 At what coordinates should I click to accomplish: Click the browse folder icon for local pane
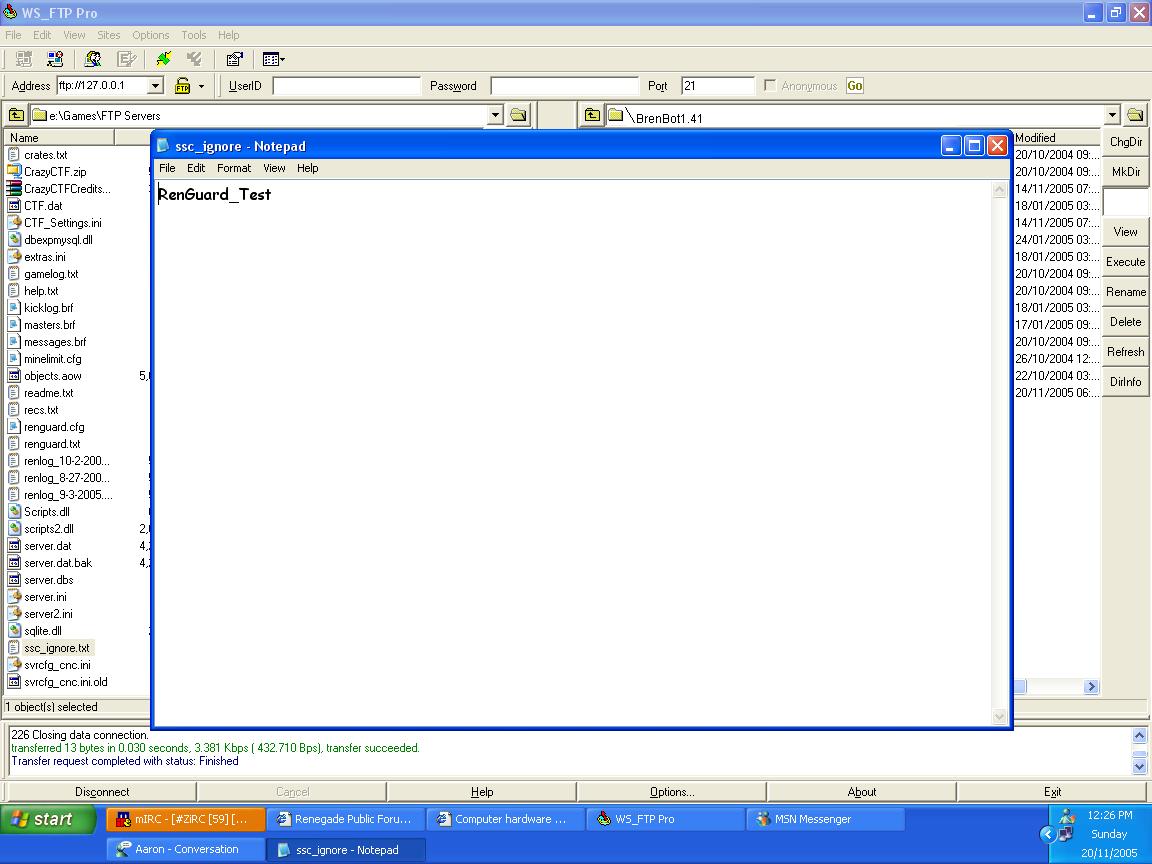pos(518,115)
